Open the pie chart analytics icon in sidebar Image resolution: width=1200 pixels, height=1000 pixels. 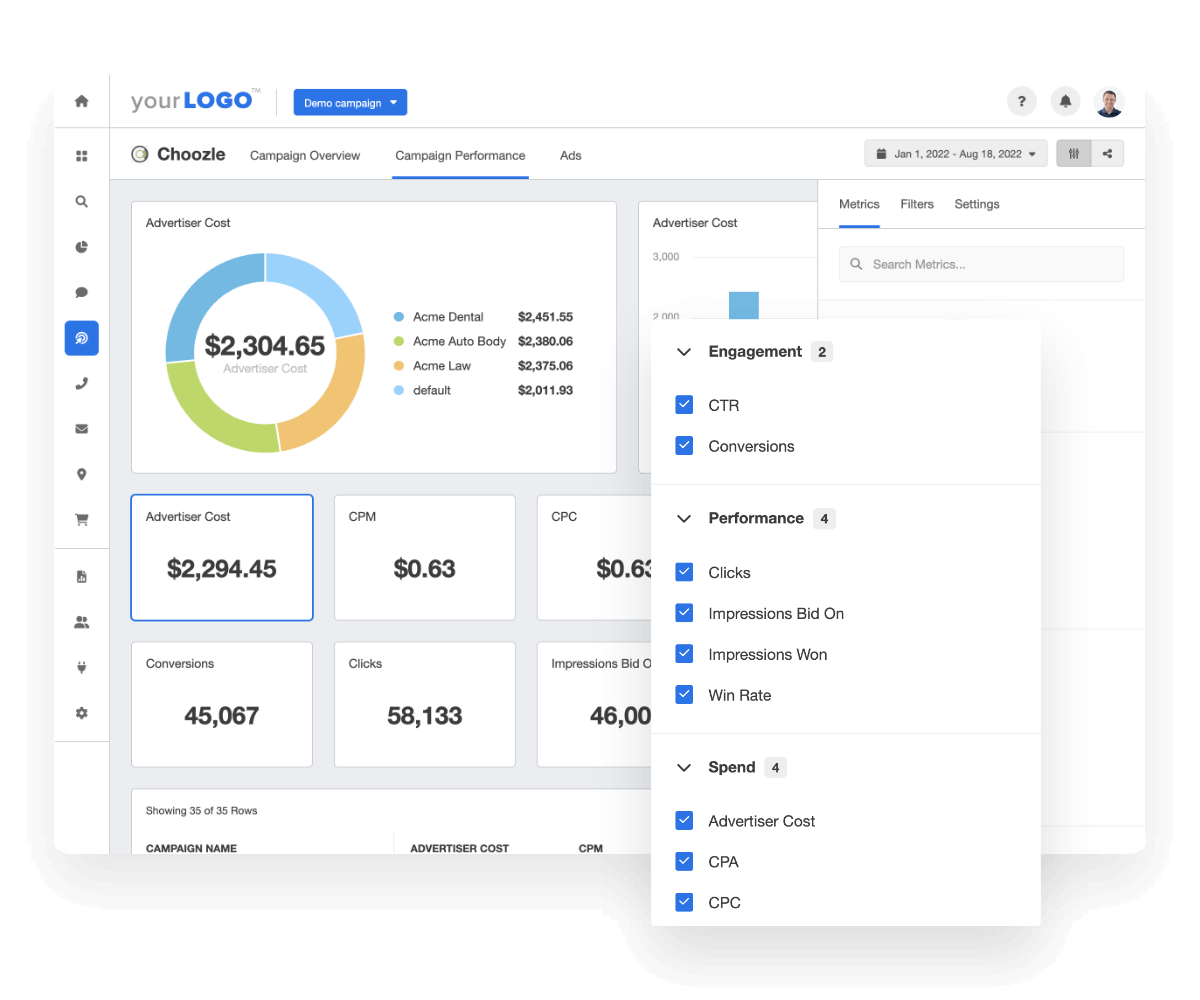point(82,246)
